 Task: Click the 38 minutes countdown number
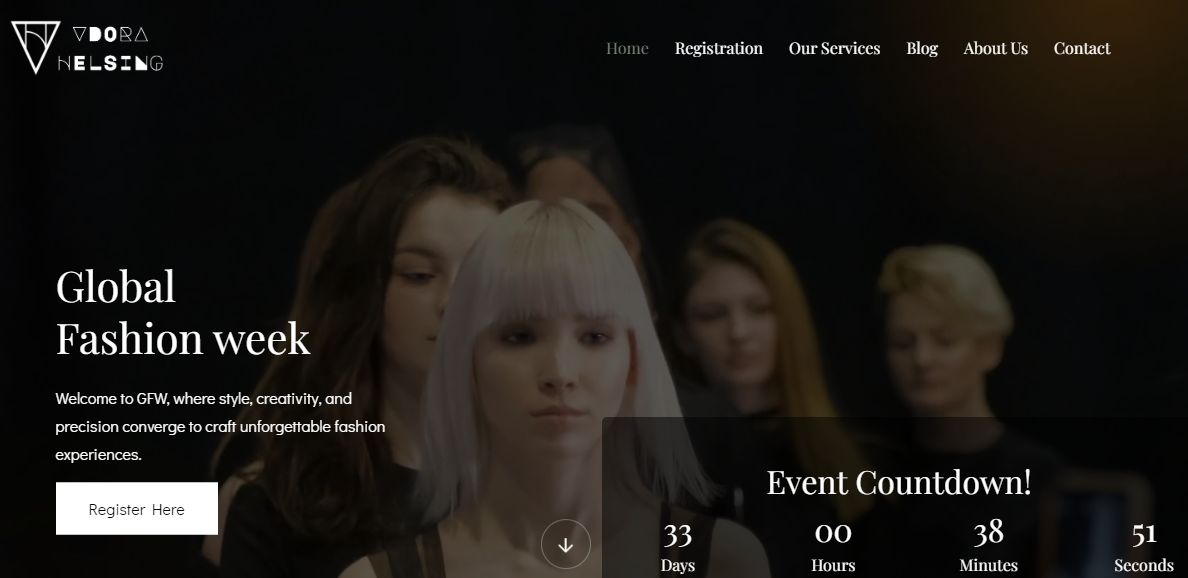click(988, 532)
